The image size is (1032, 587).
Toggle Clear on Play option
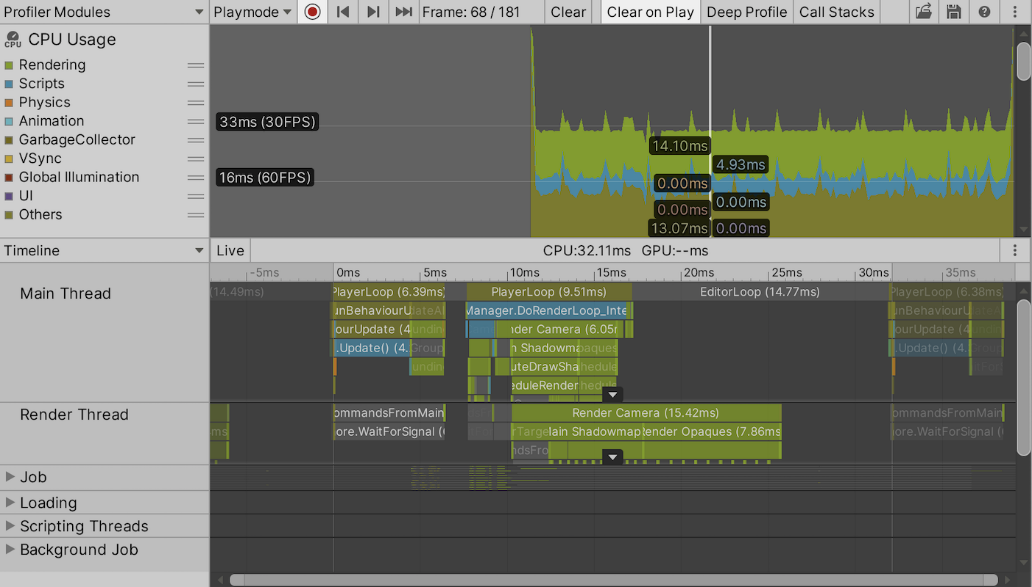[650, 12]
